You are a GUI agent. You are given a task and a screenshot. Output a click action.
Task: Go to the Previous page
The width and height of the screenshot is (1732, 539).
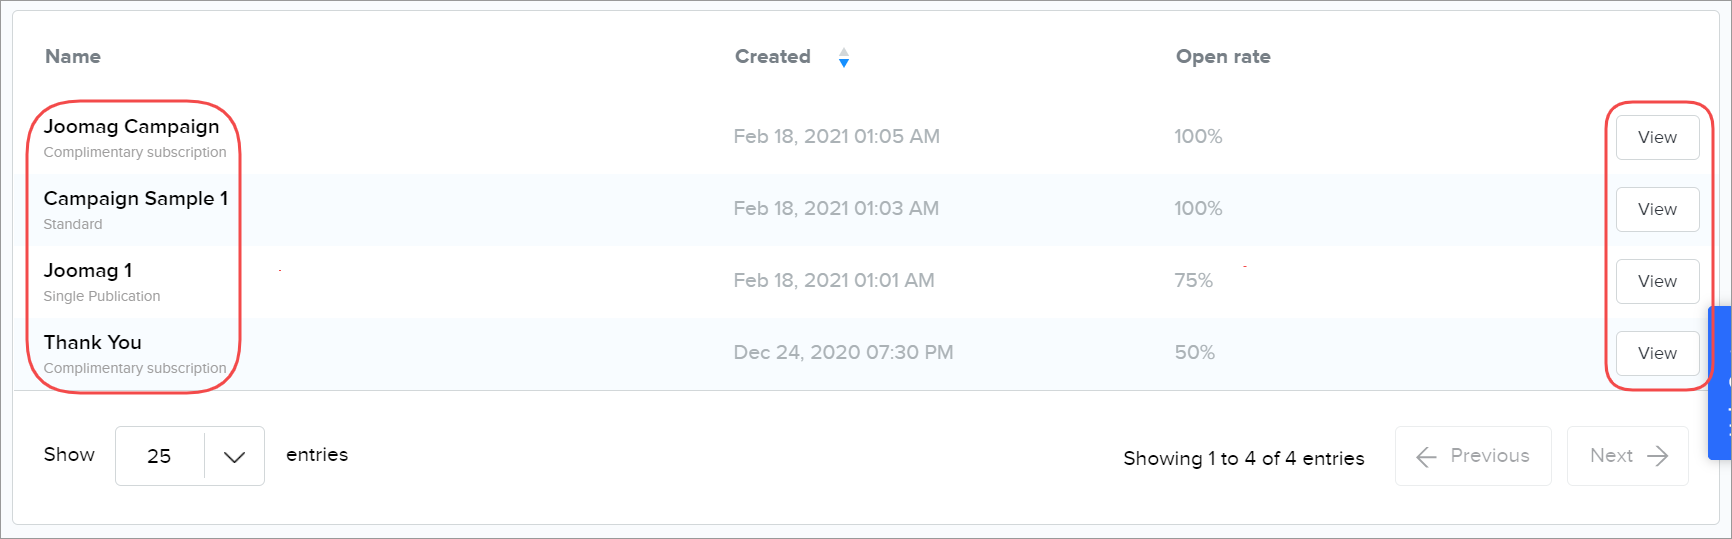tap(1473, 456)
